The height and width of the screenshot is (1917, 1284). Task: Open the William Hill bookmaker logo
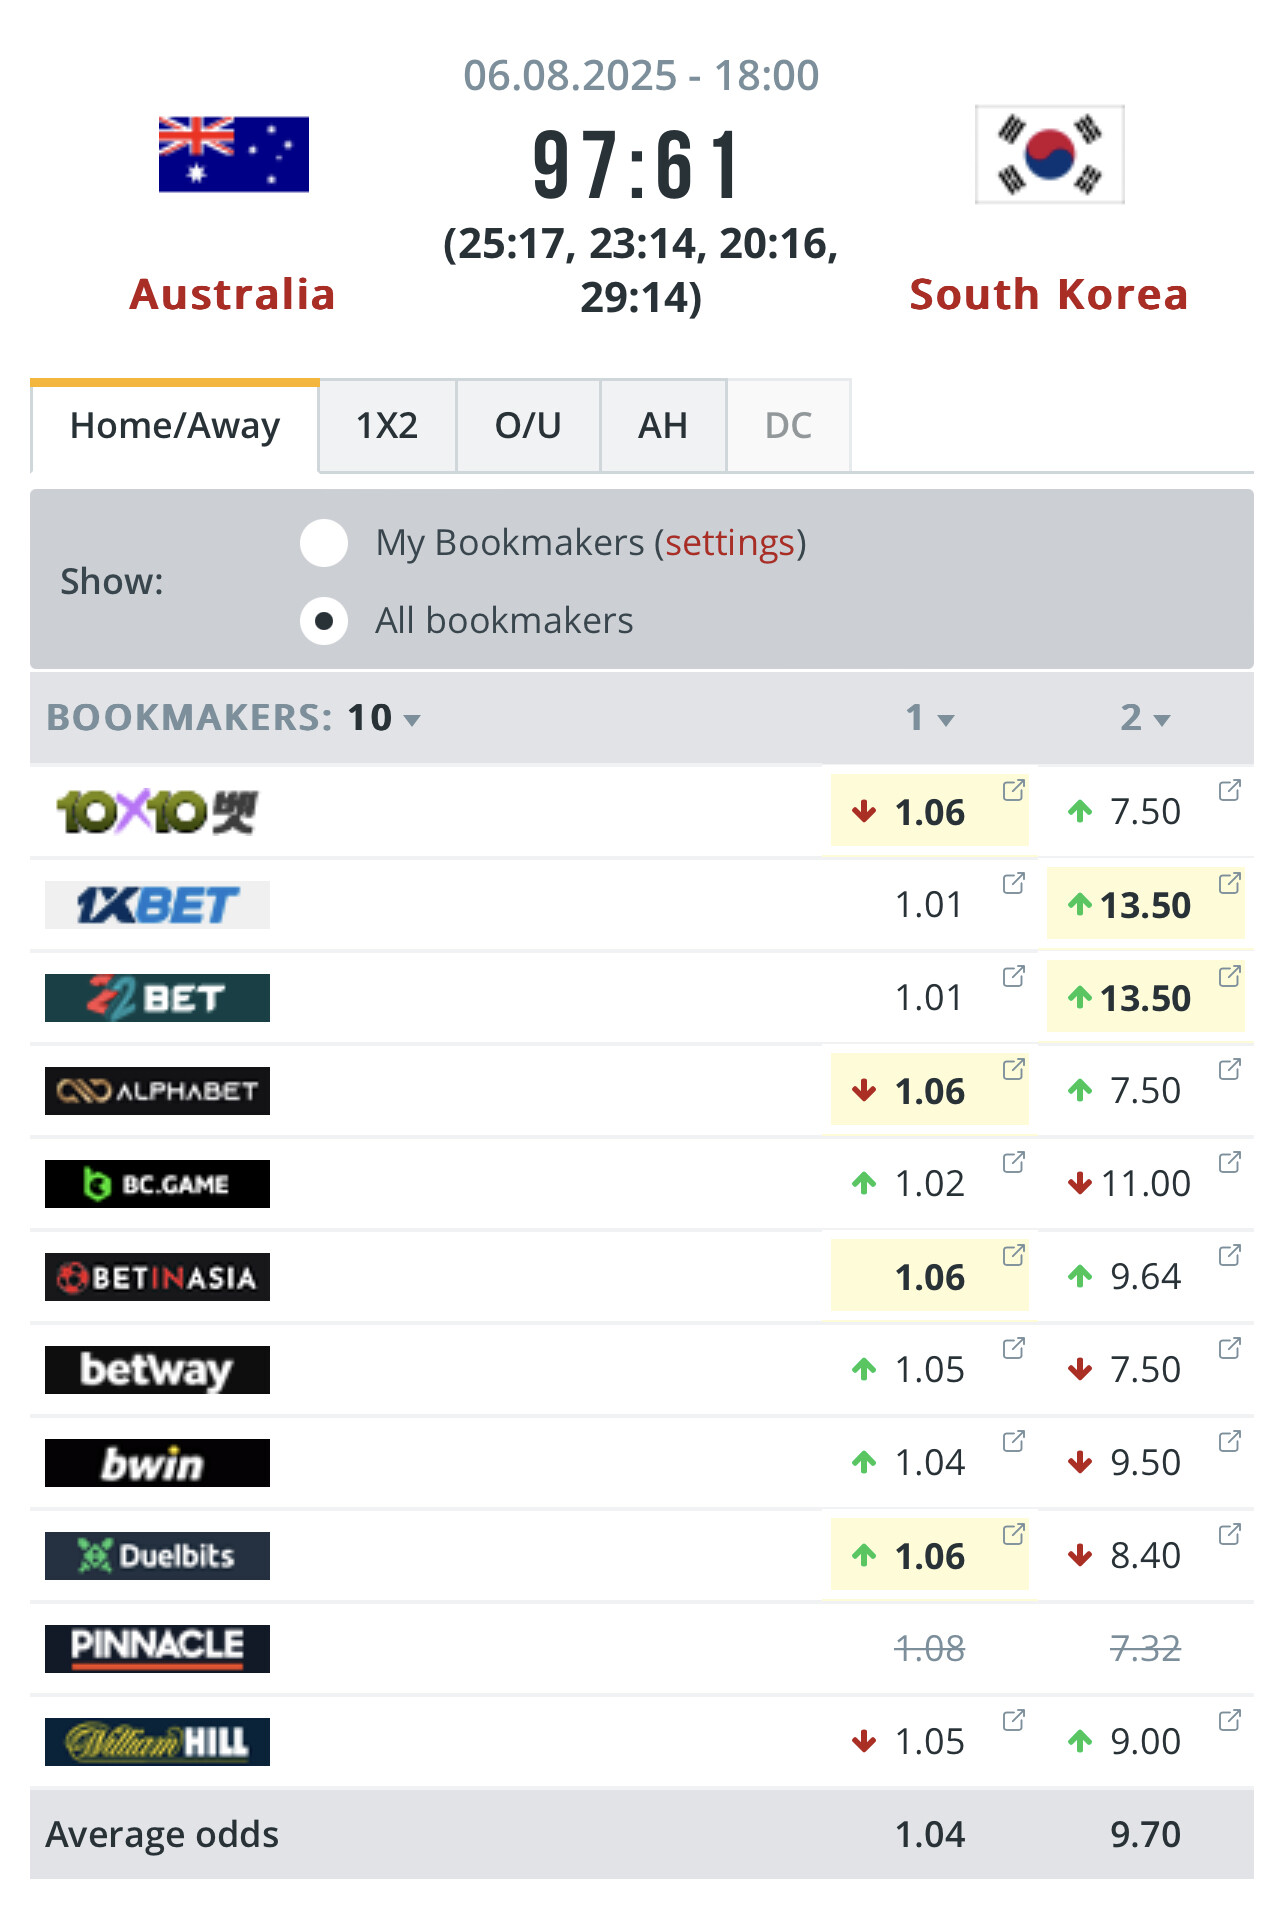tap(157, 1741)
